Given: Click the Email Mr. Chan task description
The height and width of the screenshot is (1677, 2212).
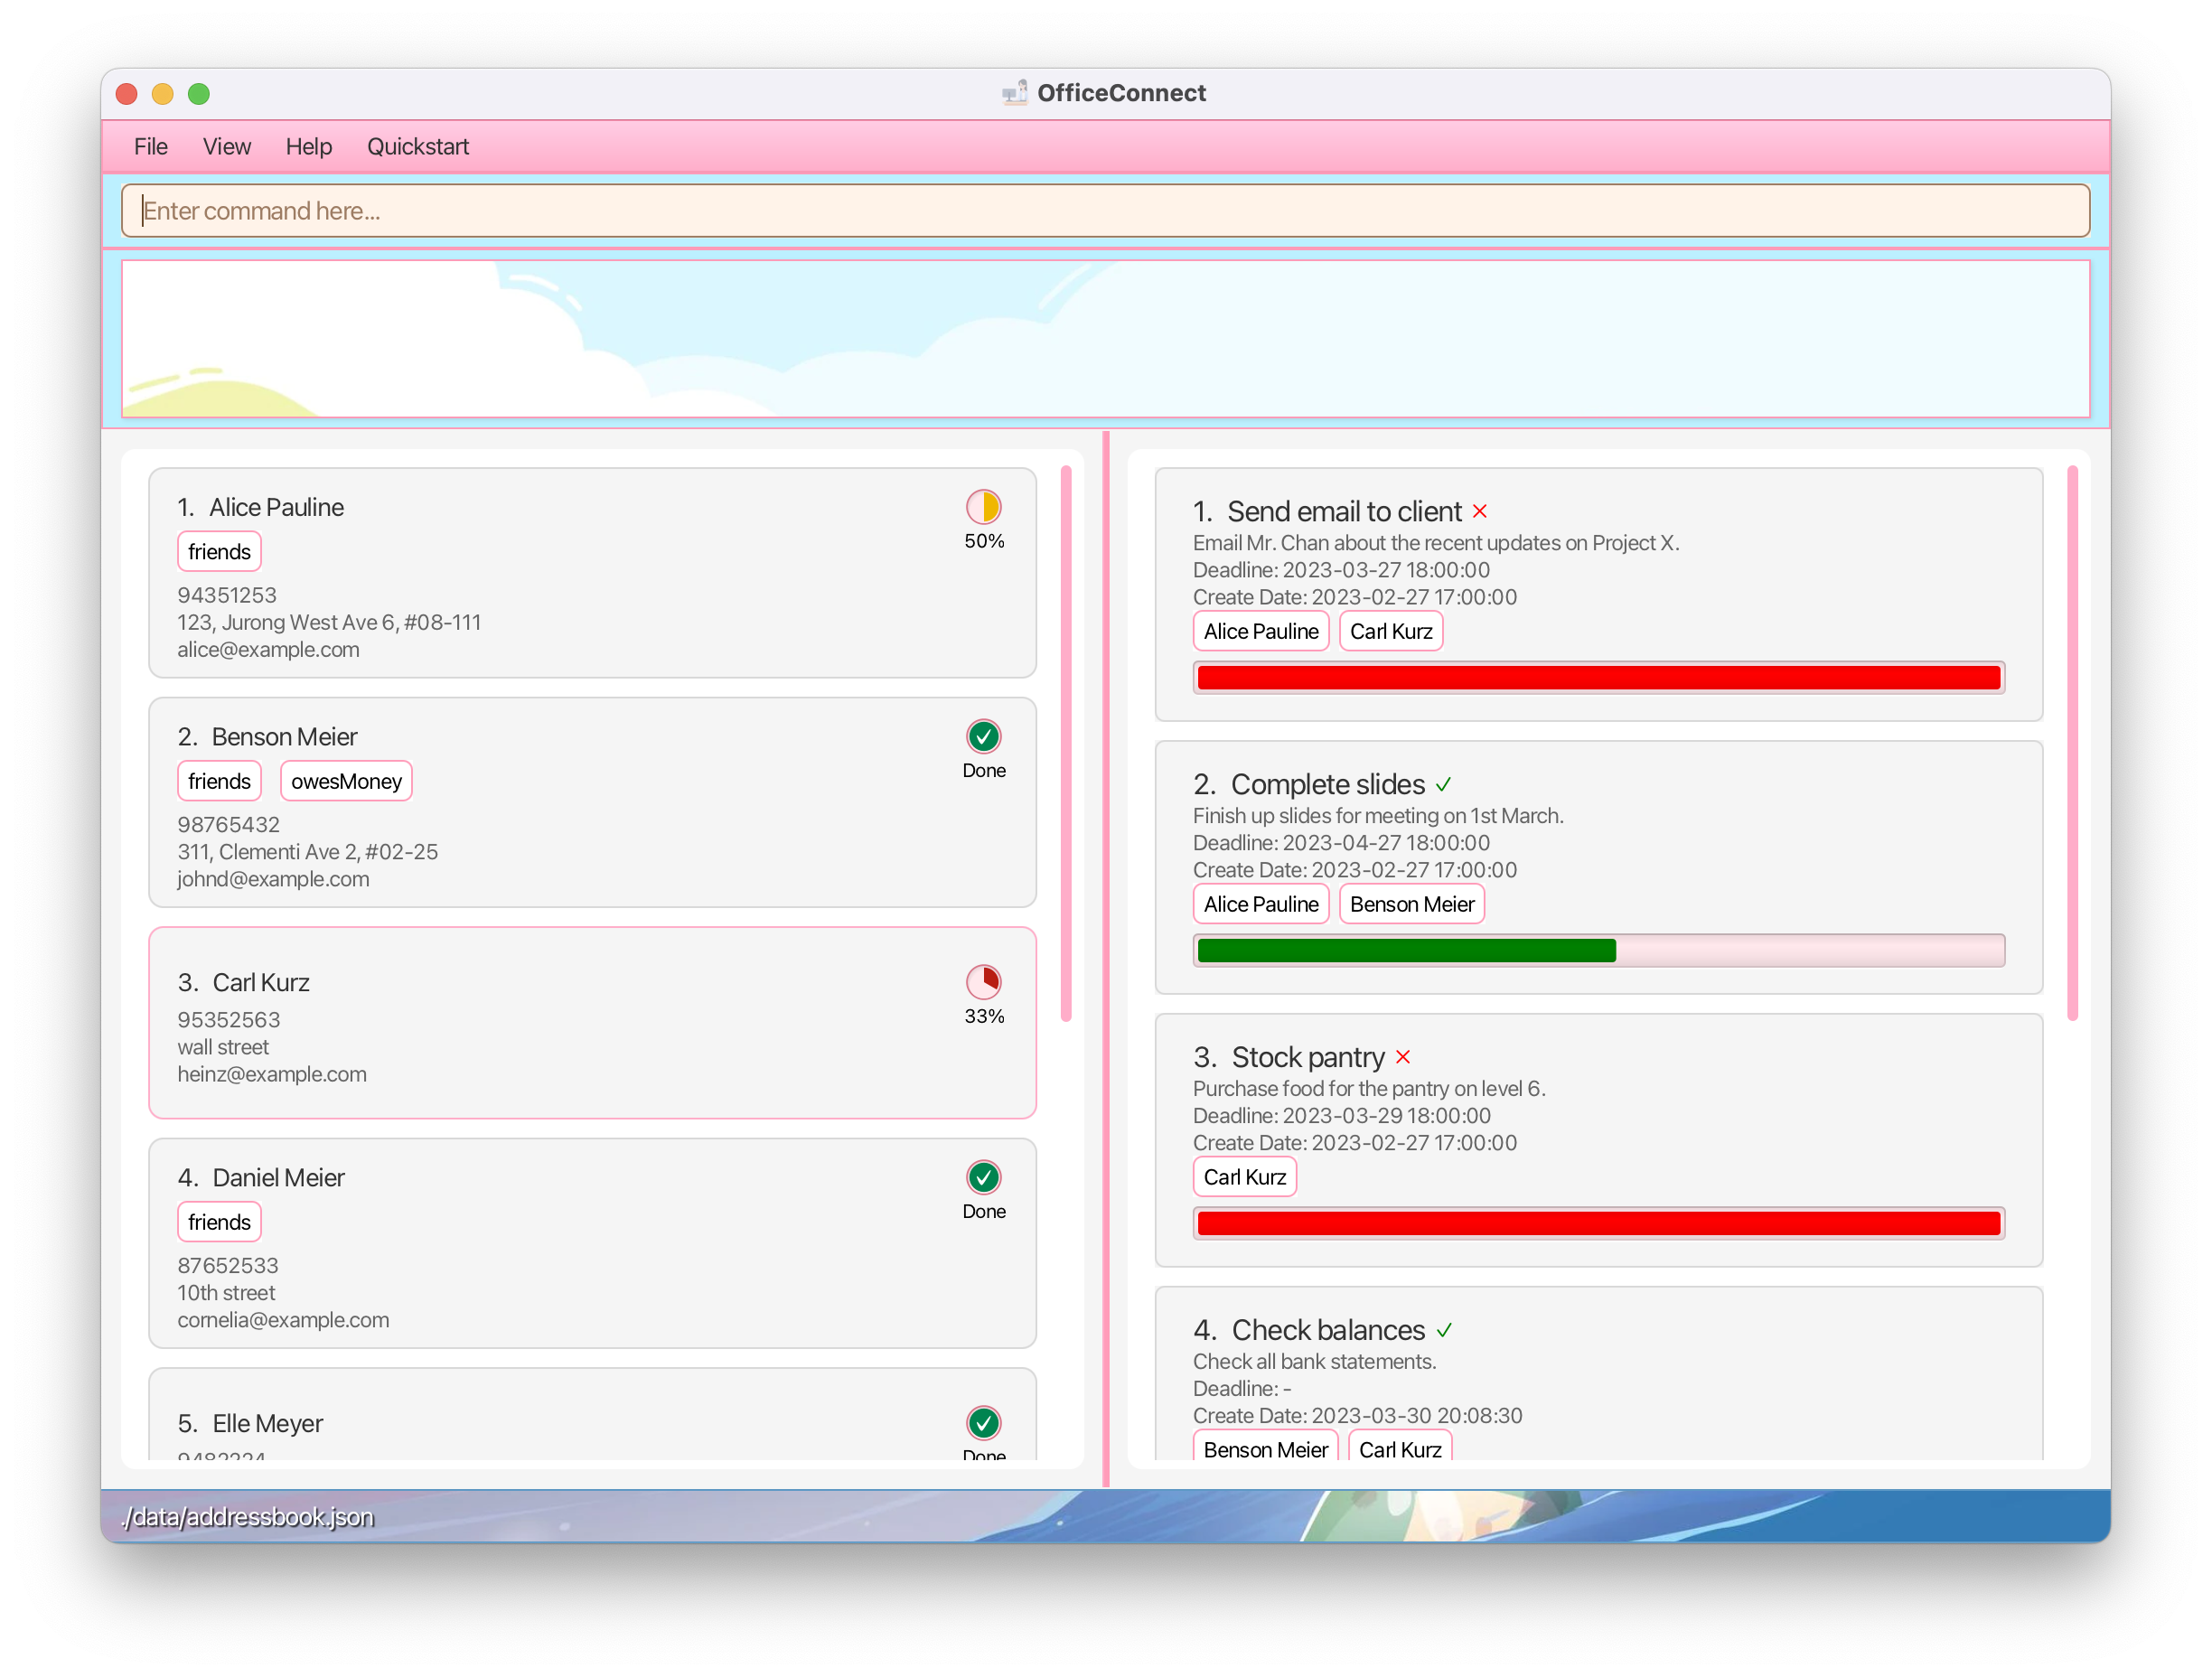Looking at the screenshot, I should coord(1435,544).
